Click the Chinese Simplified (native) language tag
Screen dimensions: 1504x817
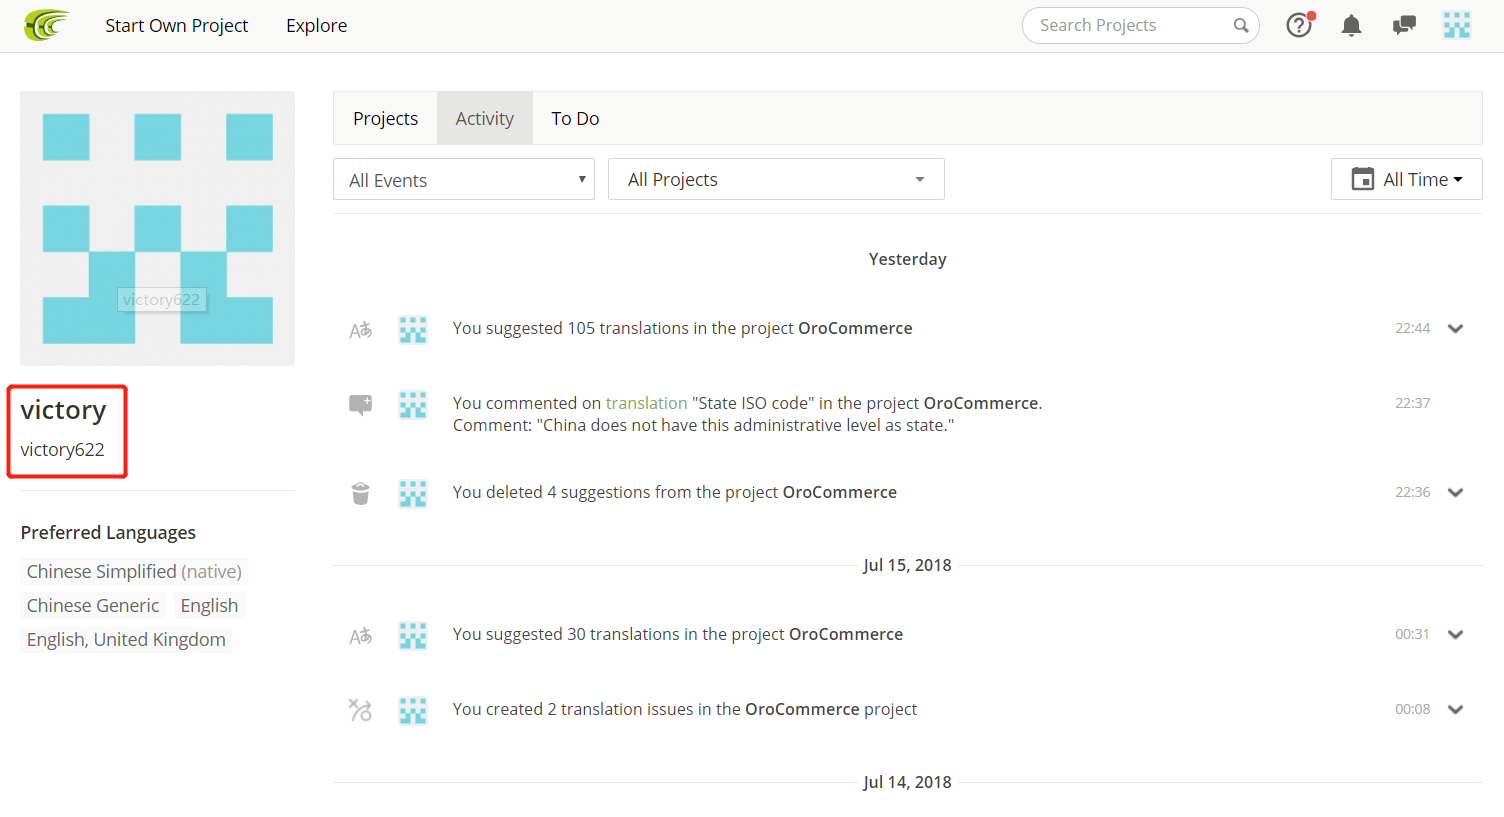[x=134, y=571]
